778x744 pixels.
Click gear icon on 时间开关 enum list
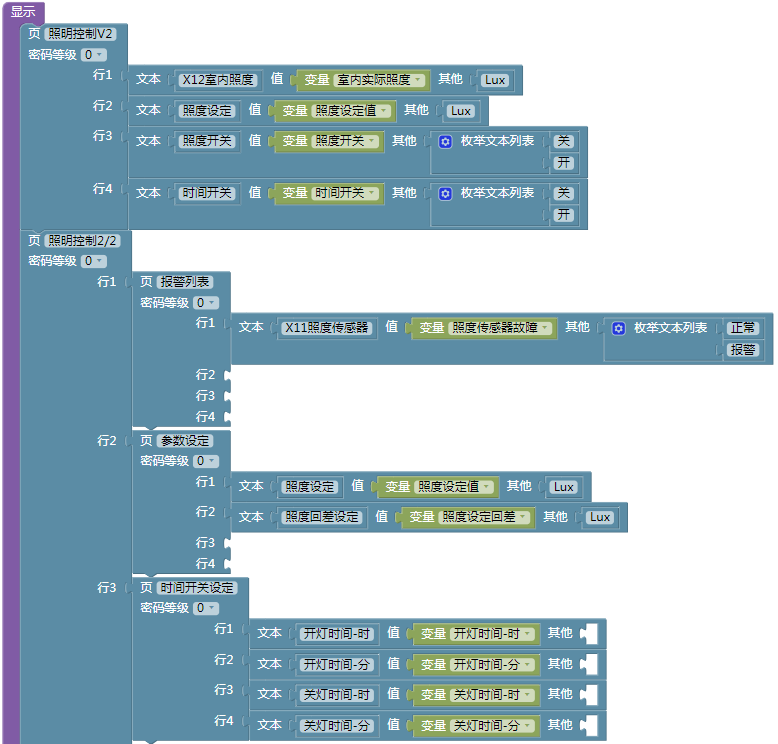coord(445,194)
